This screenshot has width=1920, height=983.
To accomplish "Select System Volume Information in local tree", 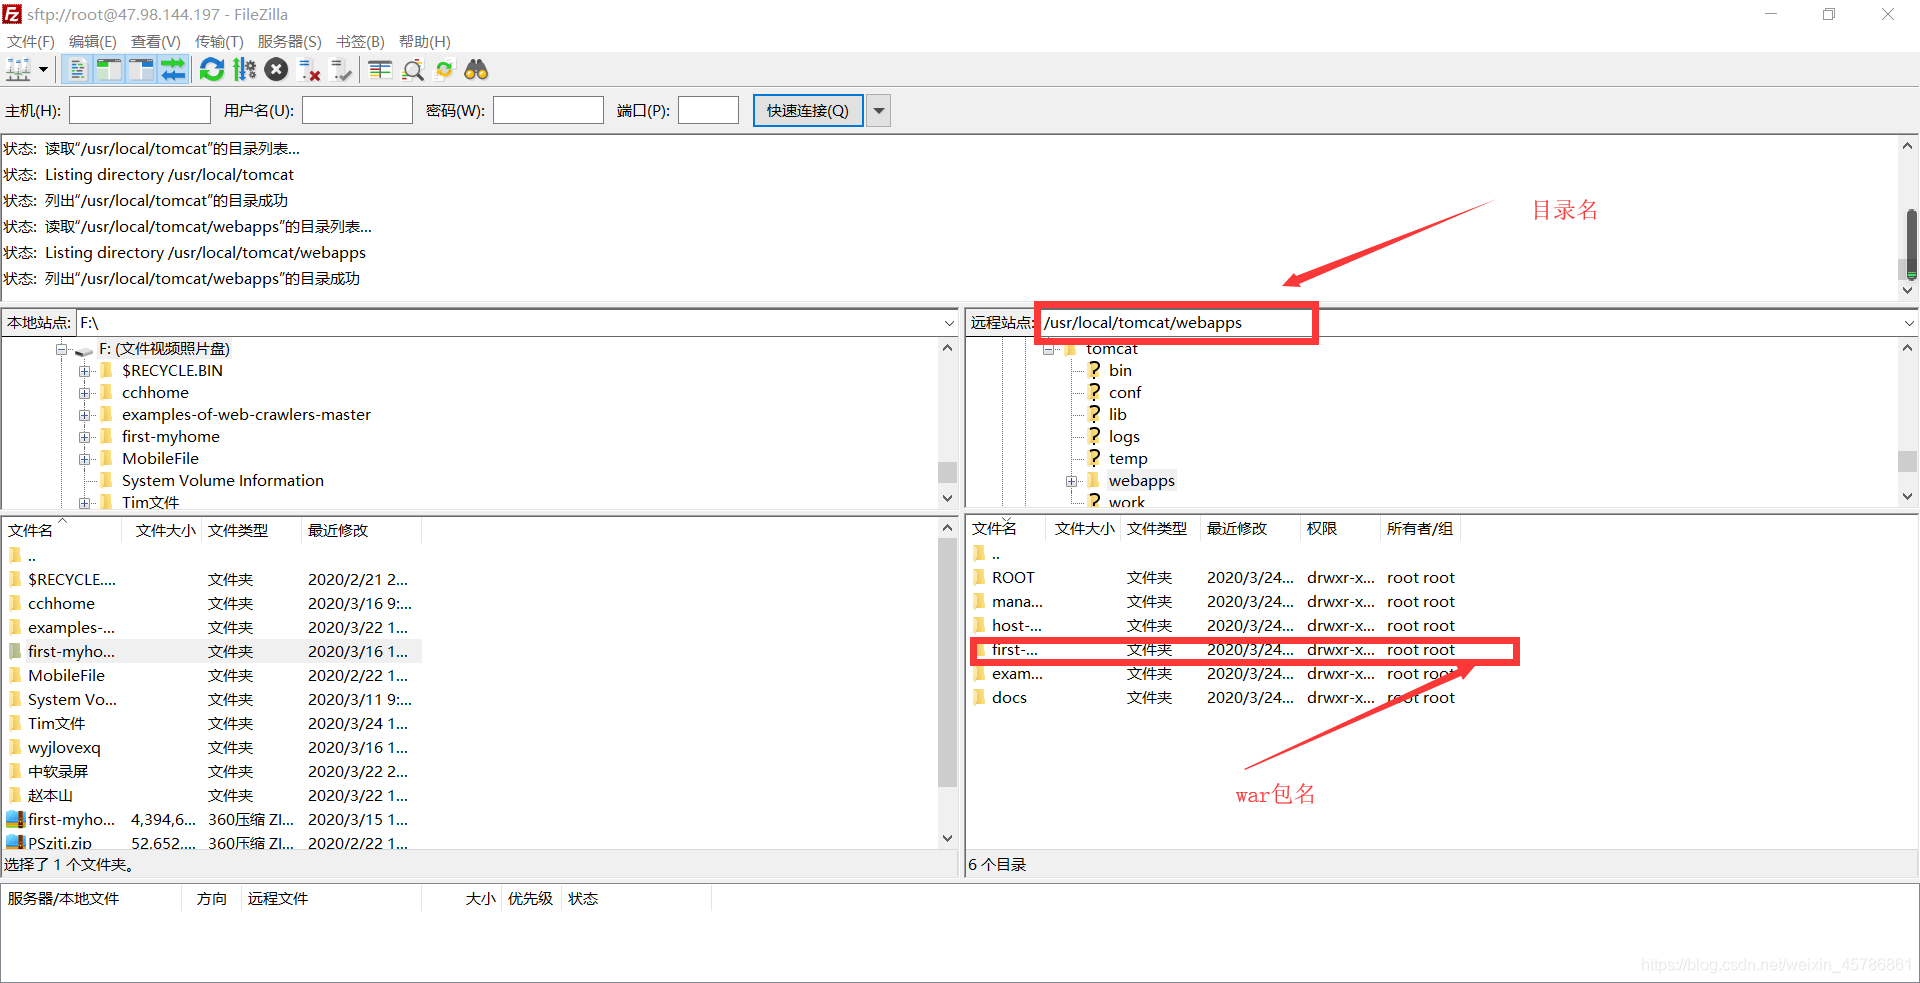I will coord(223,481).
